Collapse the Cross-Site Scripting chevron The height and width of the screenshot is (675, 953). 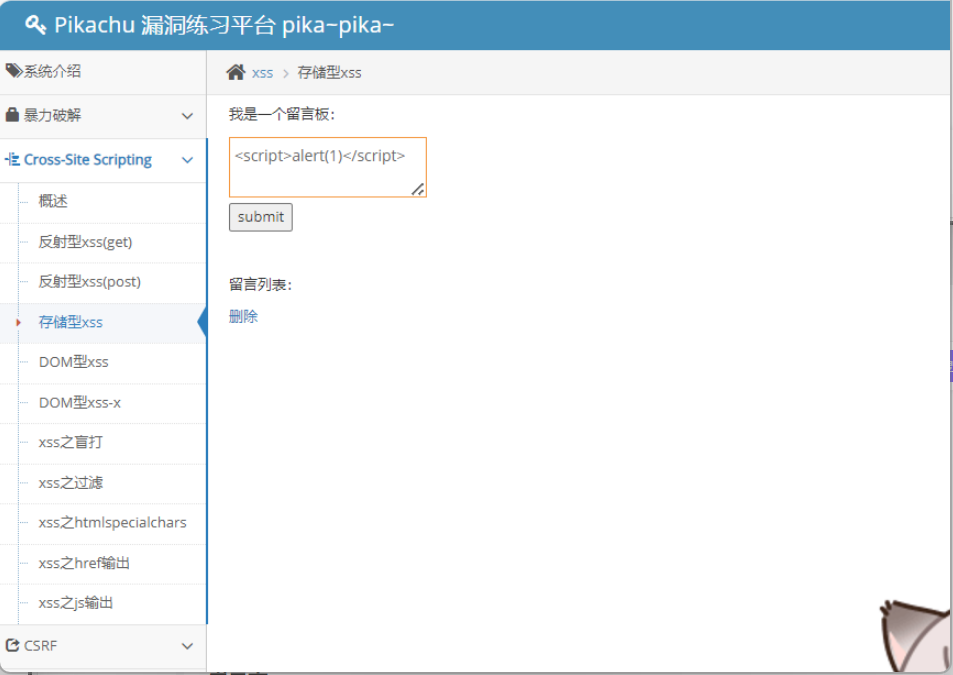coord(187,160)
